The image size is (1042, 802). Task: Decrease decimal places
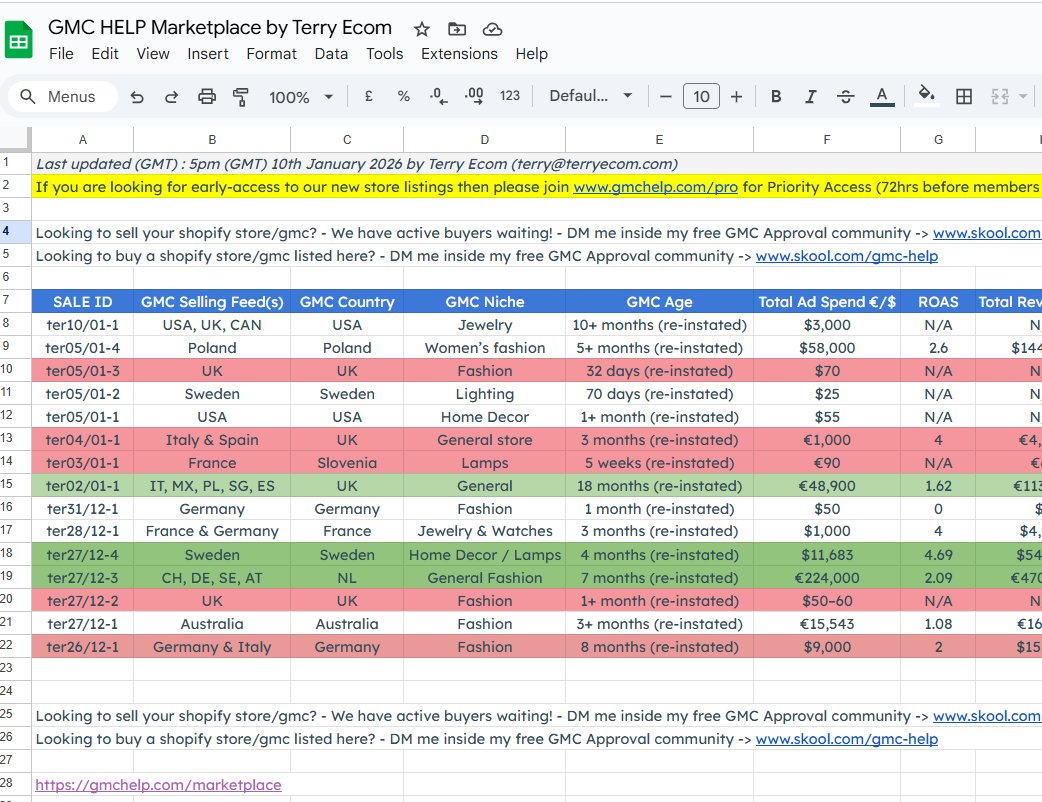coord(438,96)
